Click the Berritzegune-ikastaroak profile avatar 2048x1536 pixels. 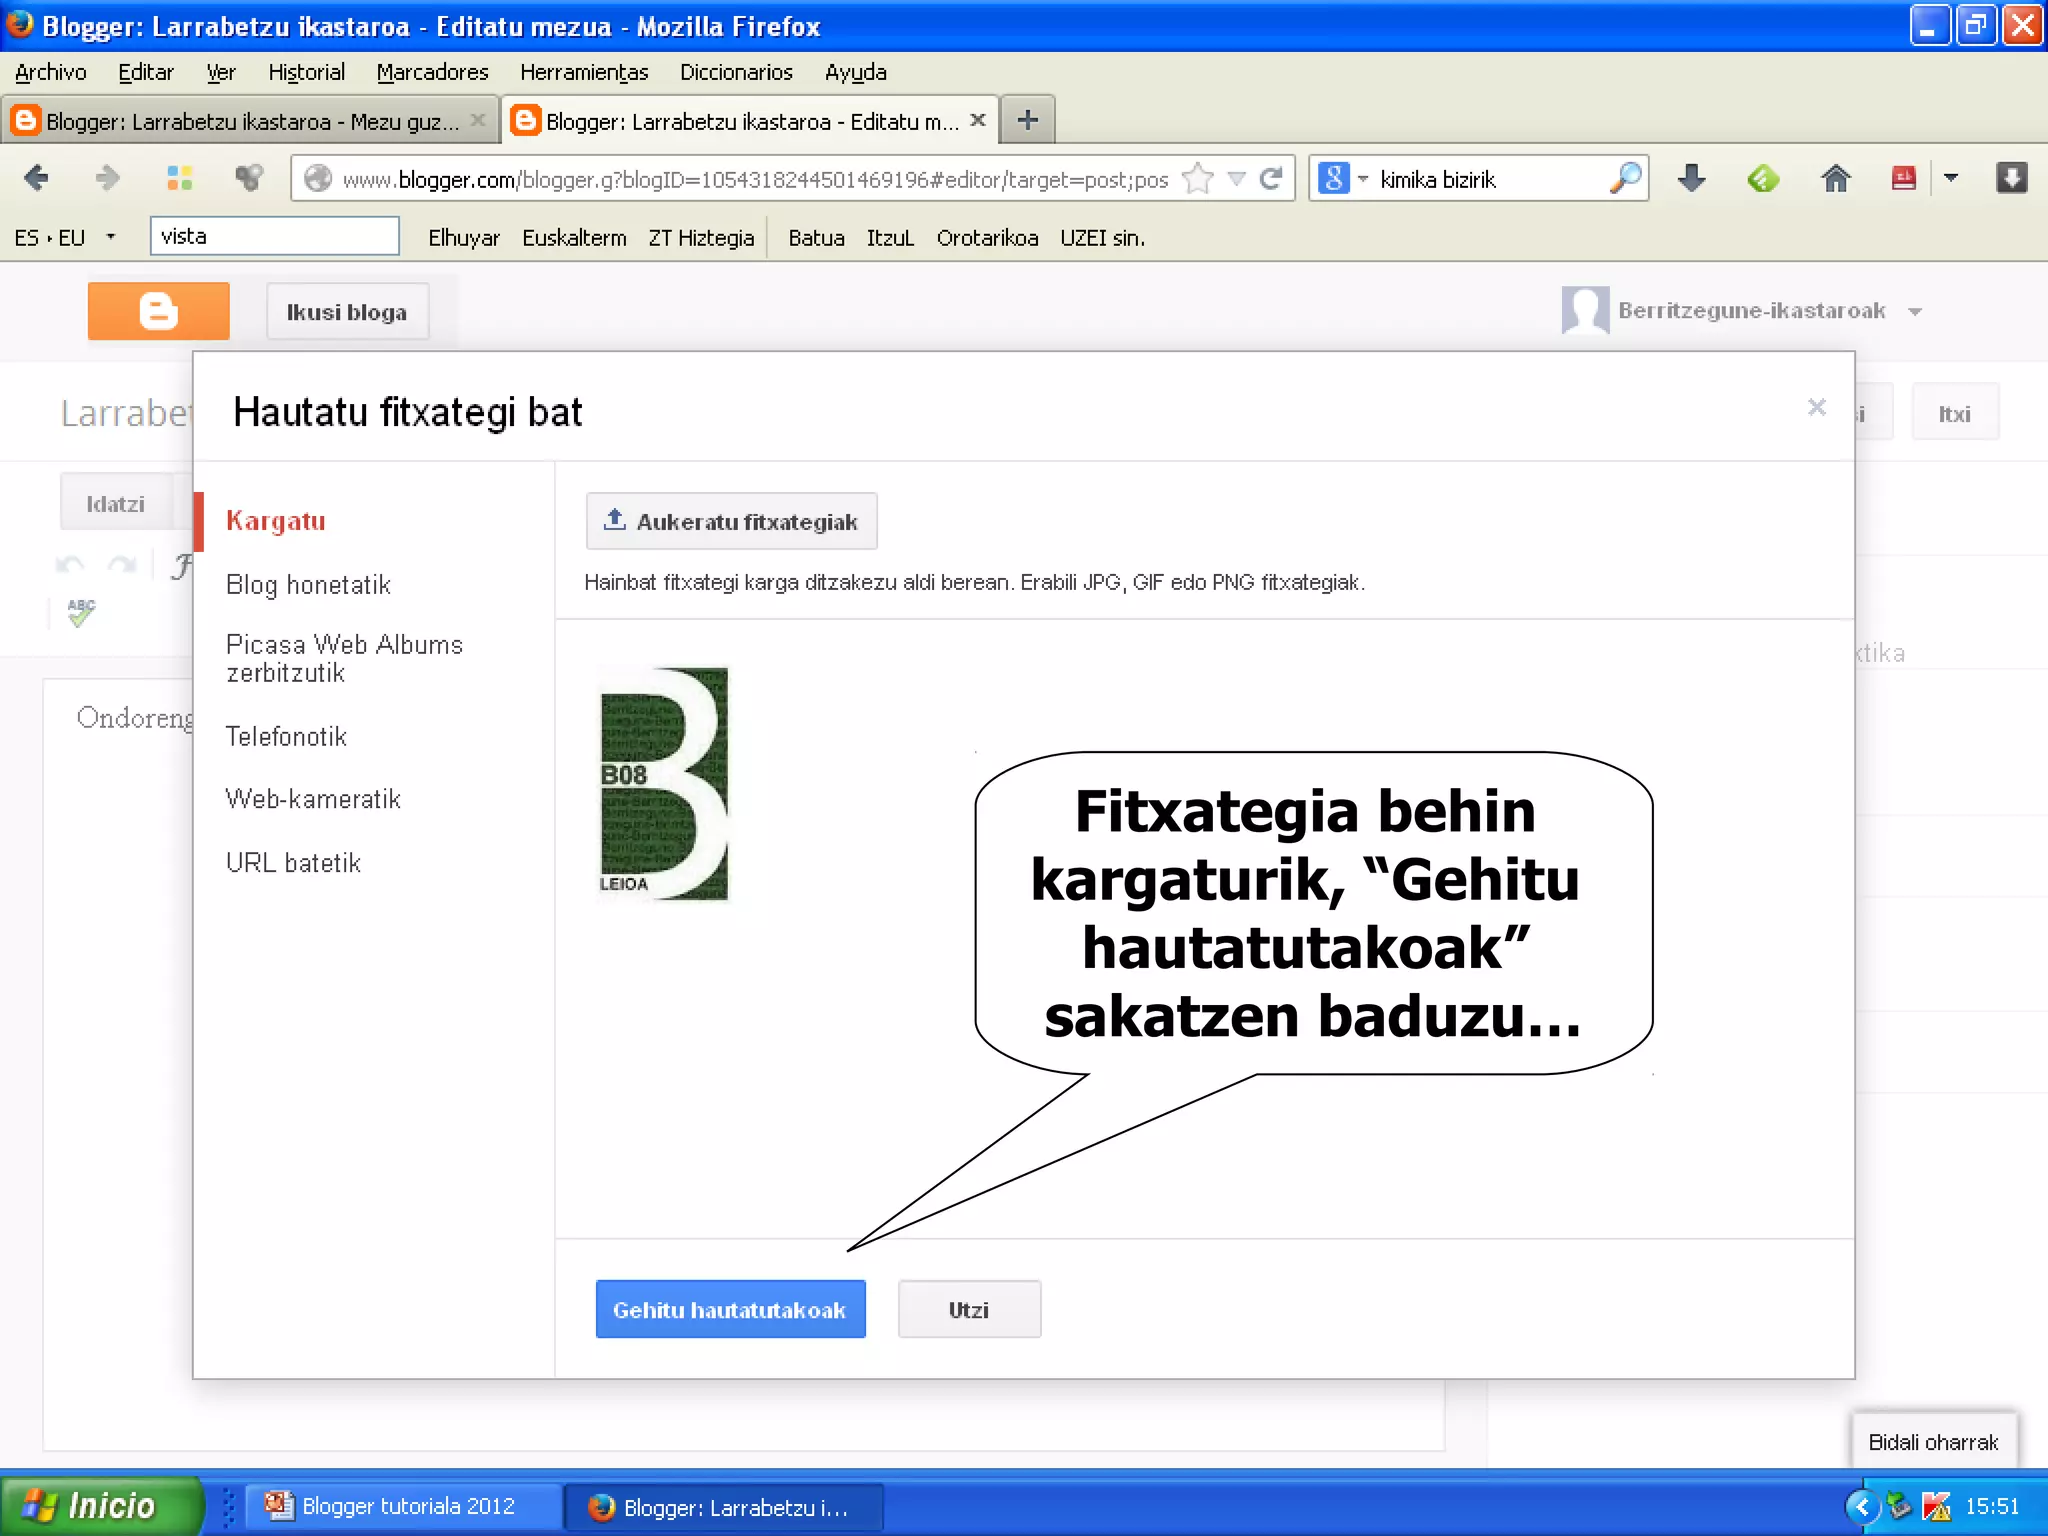point(1585,310)
